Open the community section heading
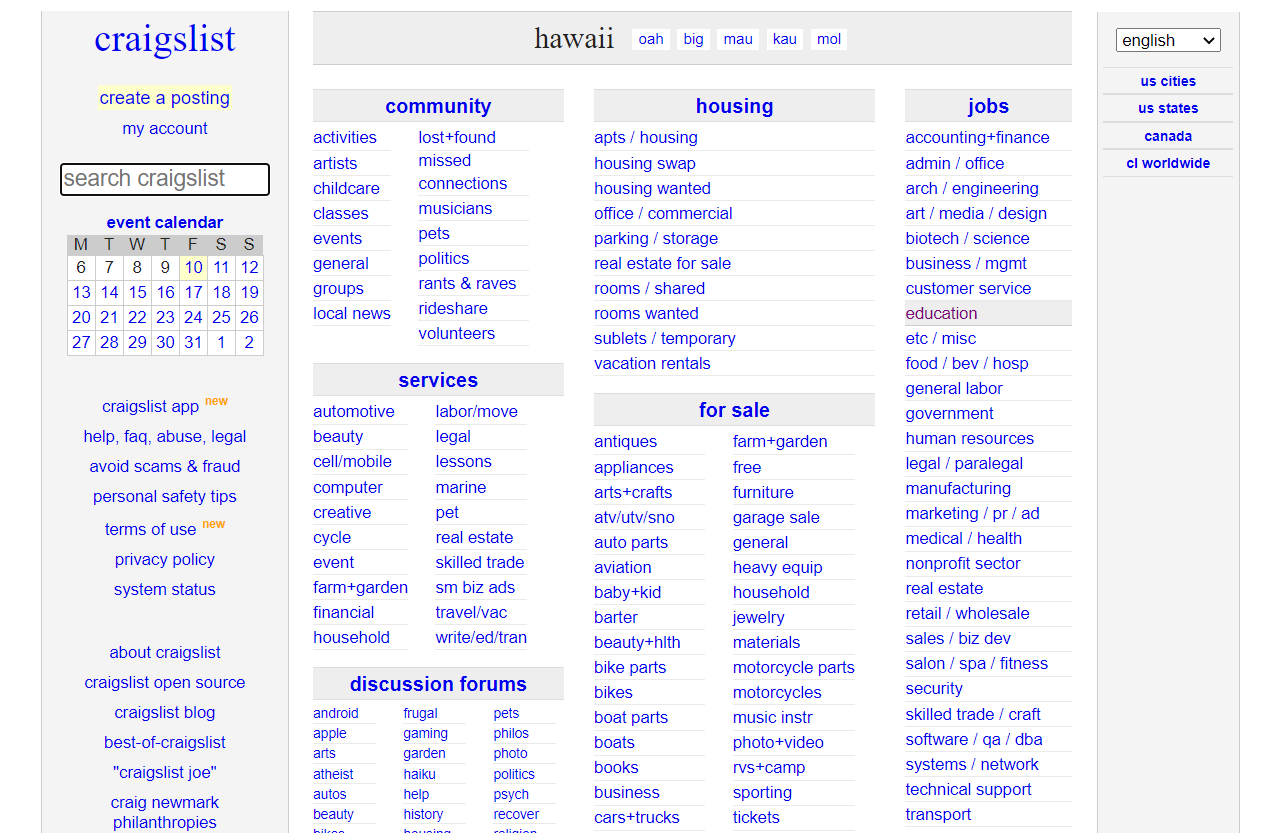Image resolution: width=1269 pixels, height=833 pixels. 438,106
